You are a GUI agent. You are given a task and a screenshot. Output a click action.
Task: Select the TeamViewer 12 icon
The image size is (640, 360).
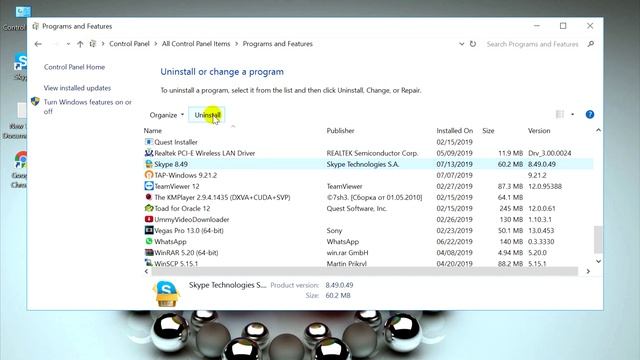(149, 186)
